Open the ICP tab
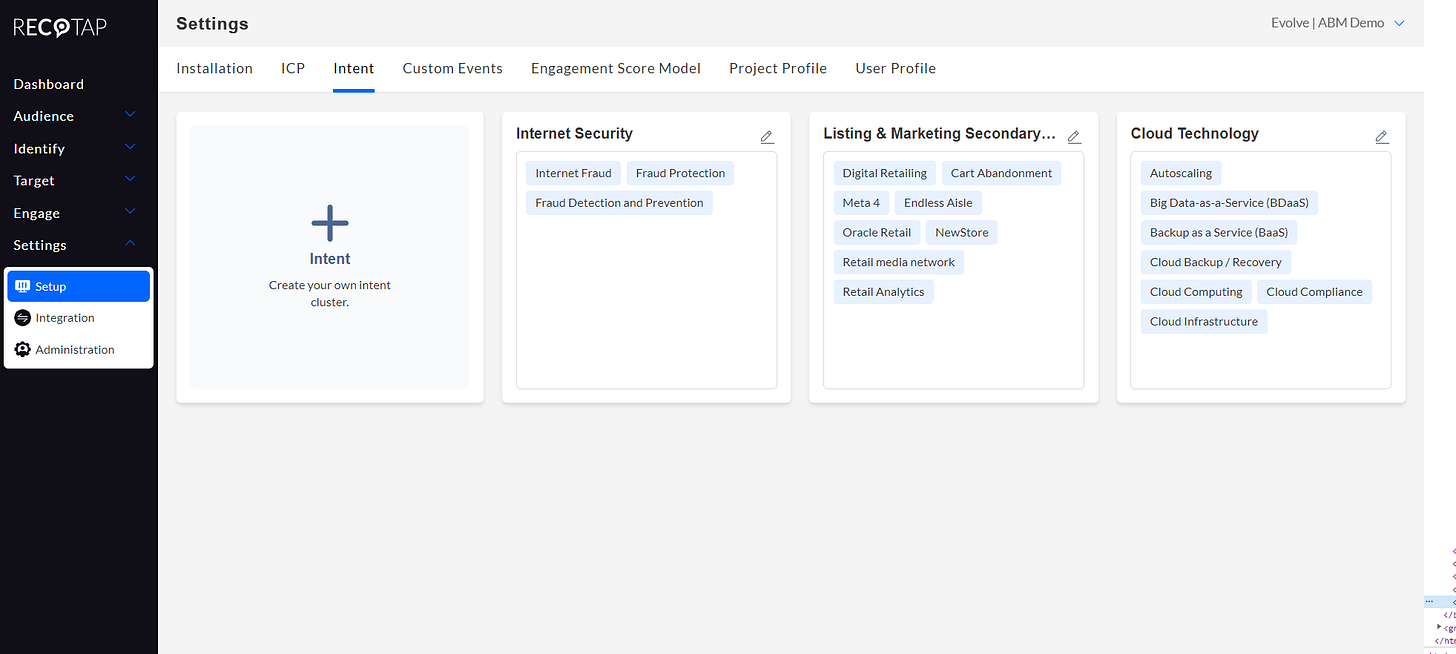The image size is (1456, 654). [x=292, y=68]
